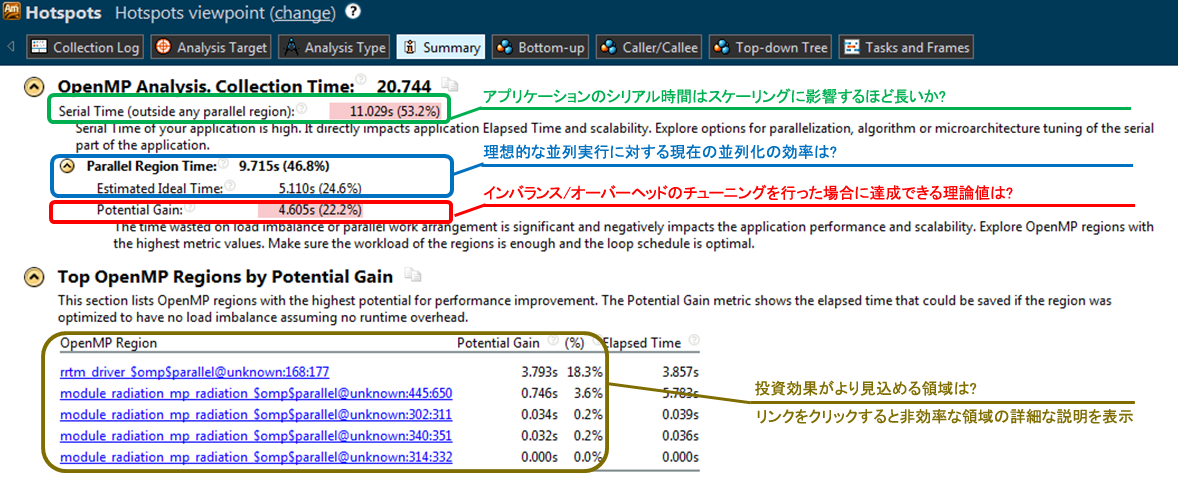This screenshot has height=483, width=1178.
Task: Open the Collection Log tab
Action: point(86,47)
